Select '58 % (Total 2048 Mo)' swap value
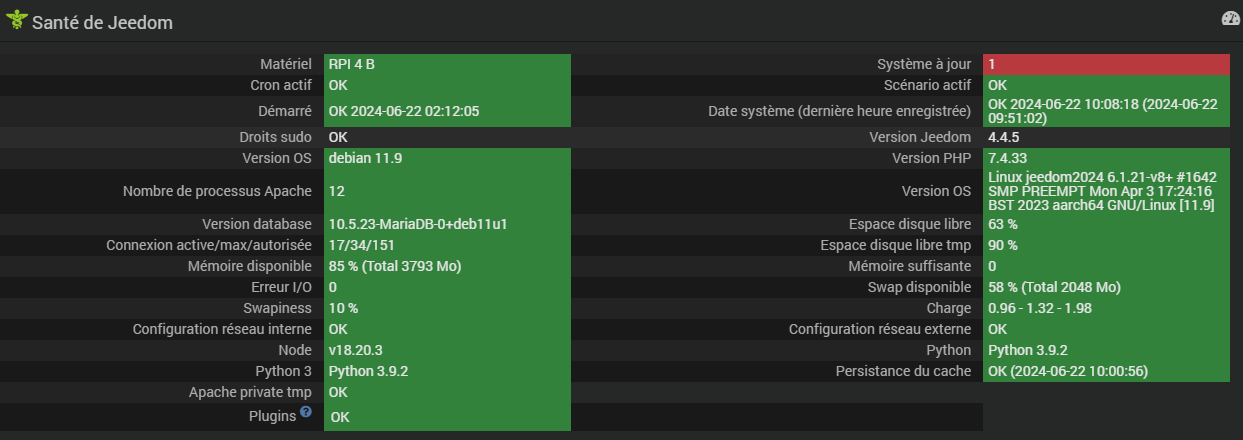 pyautogui.click(x=1054, y=287)
